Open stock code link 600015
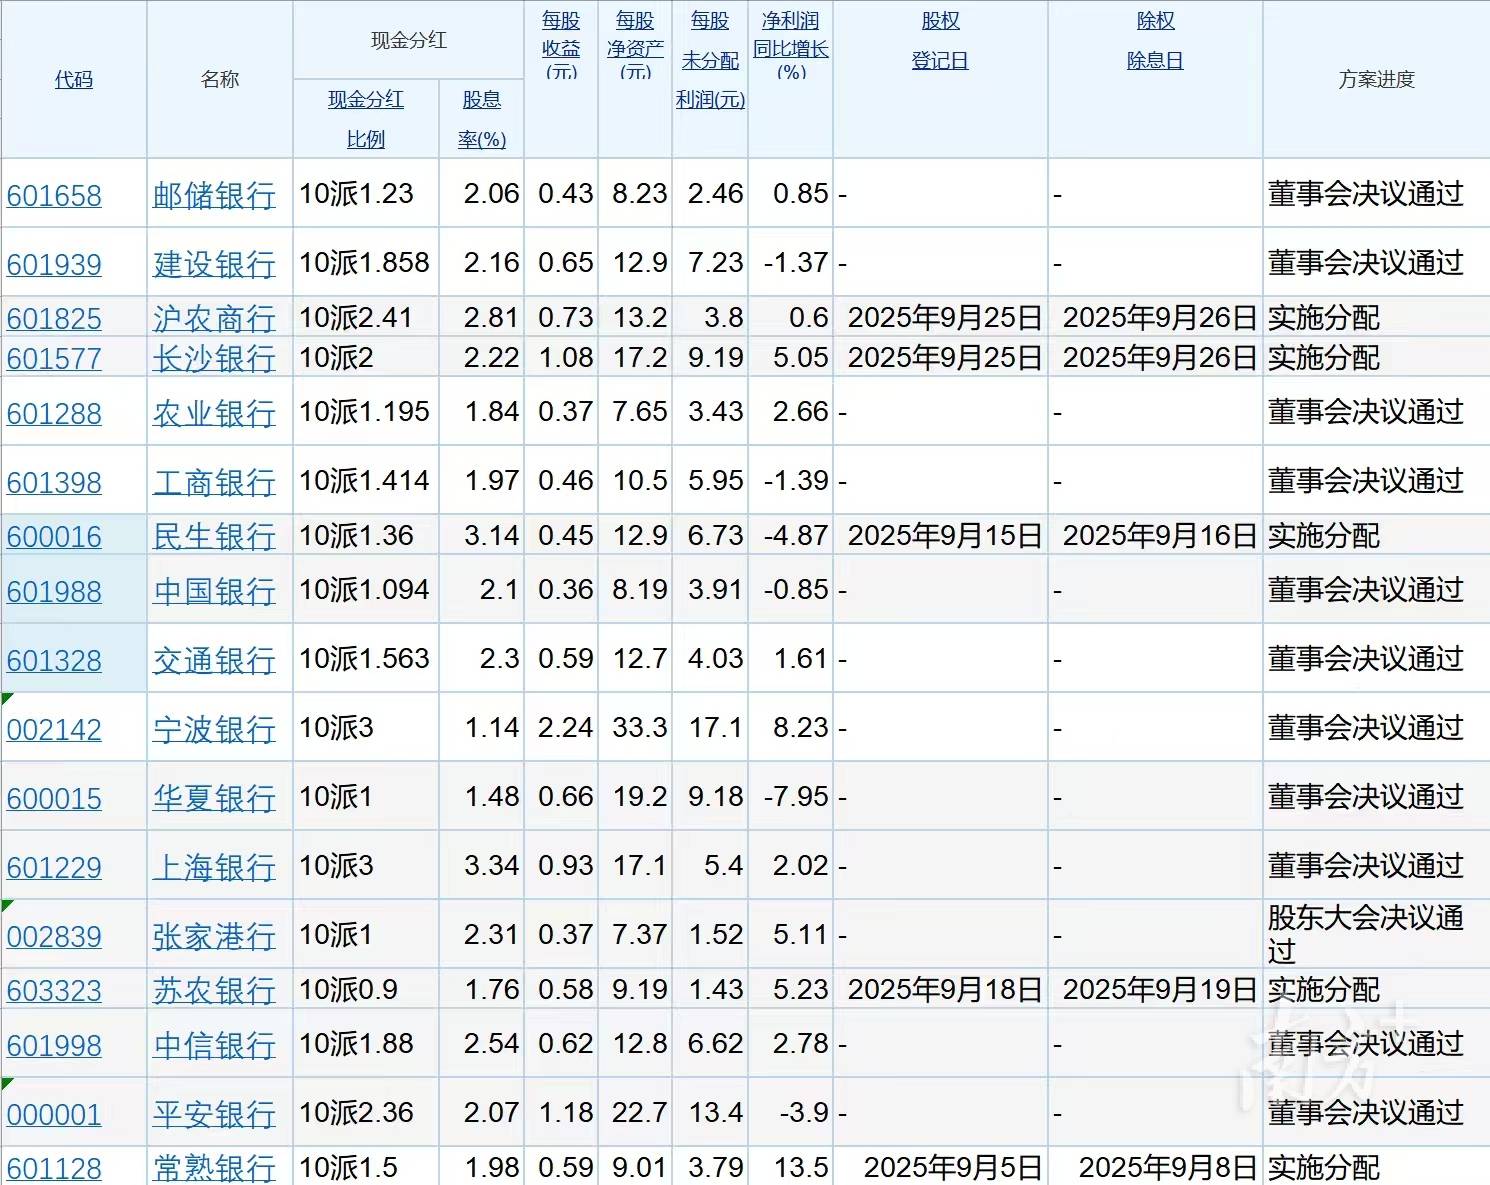Screen dimensions: 1490x1185 [x=54, y=798]
